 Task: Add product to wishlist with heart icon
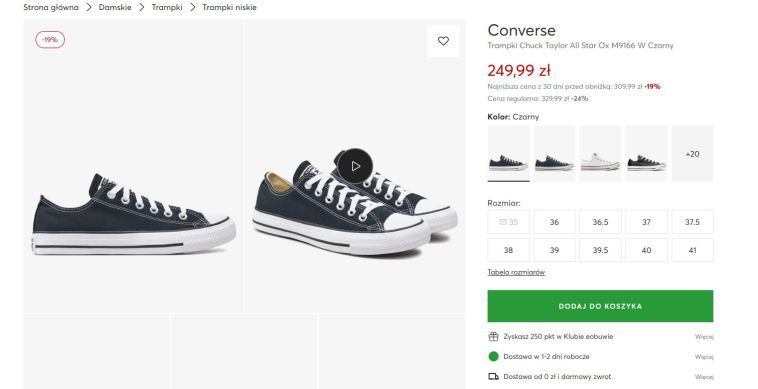point(443,41)
